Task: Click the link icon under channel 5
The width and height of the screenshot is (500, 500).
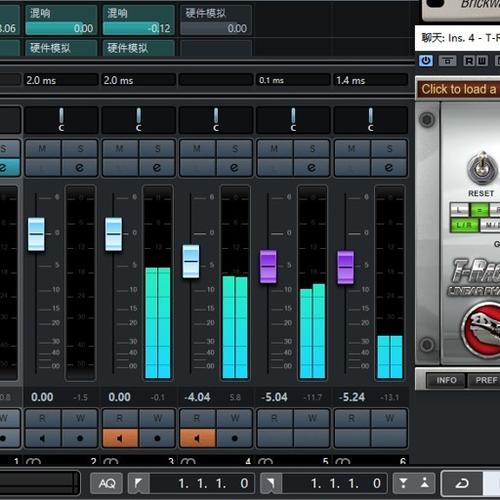Action: 265,461
